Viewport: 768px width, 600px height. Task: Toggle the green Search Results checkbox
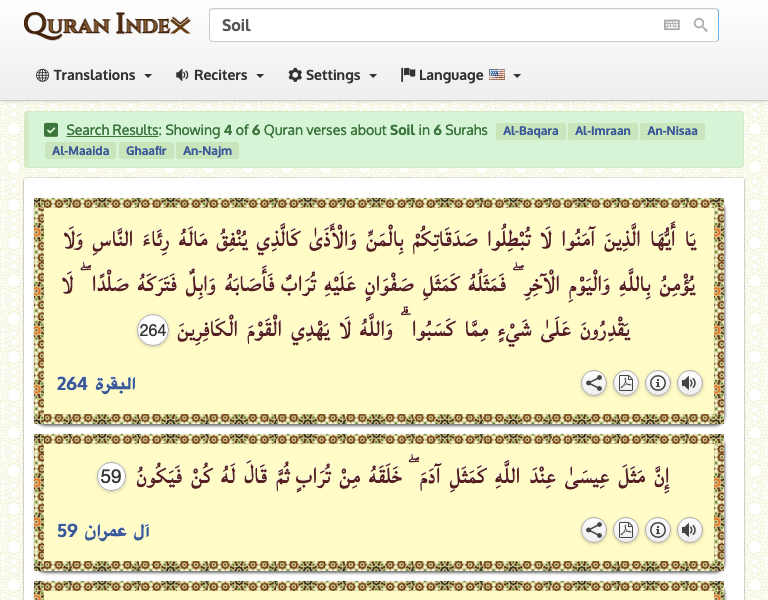pos(51,130)
